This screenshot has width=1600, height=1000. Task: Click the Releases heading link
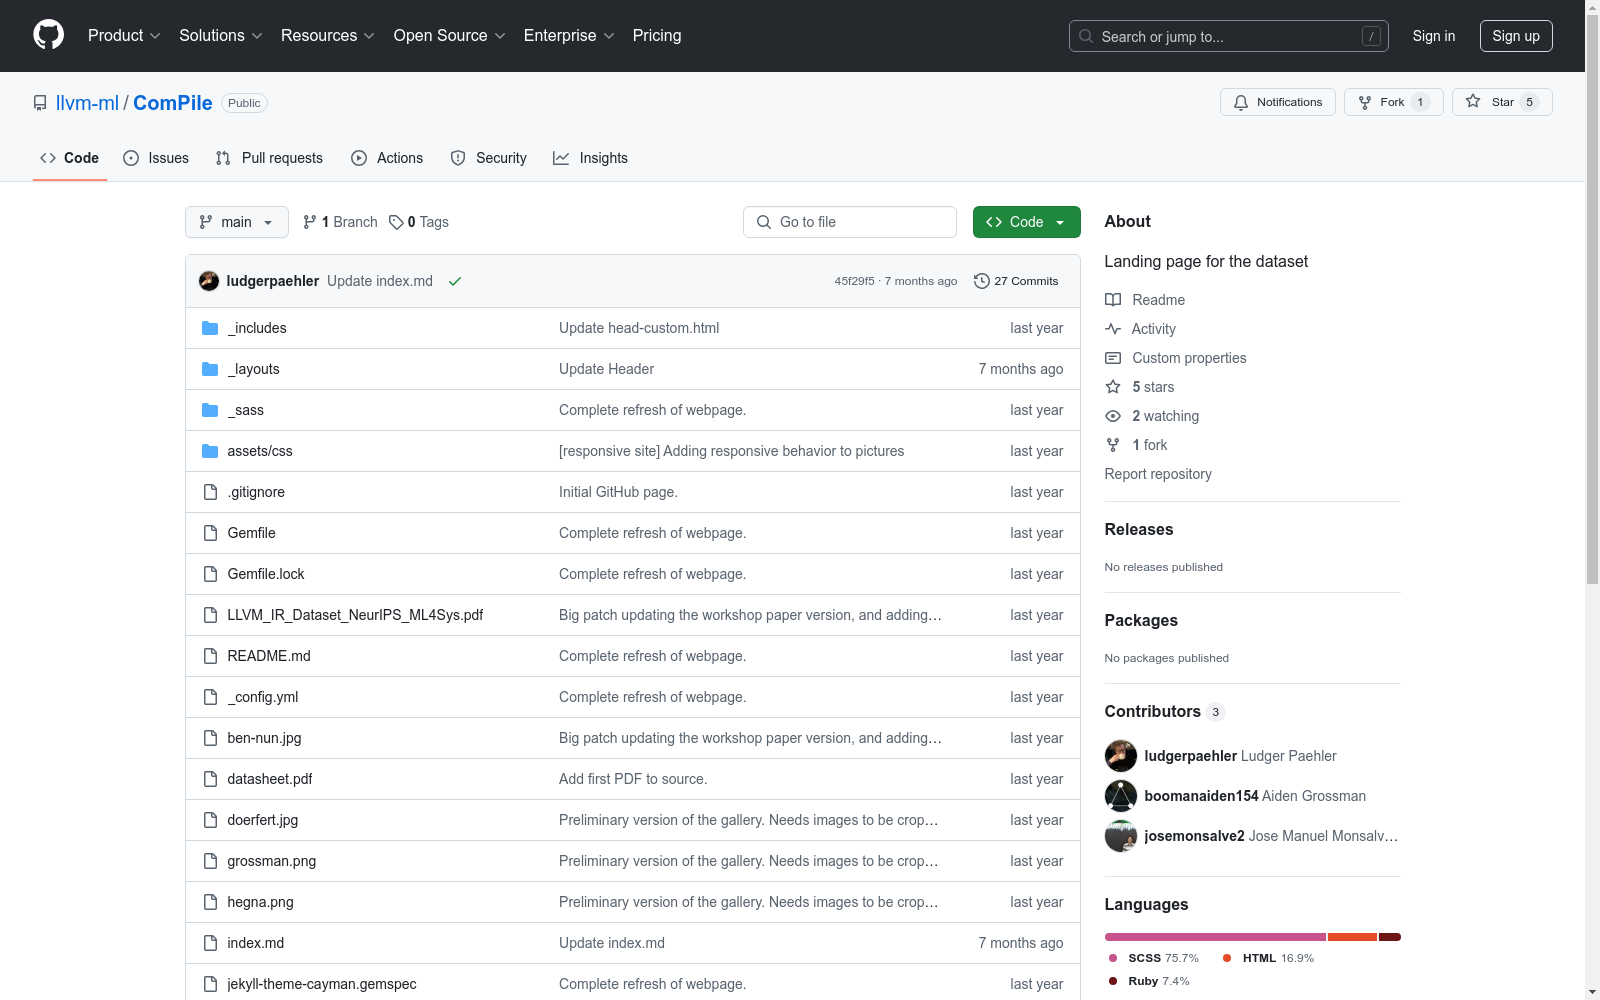coord(1139,529)
